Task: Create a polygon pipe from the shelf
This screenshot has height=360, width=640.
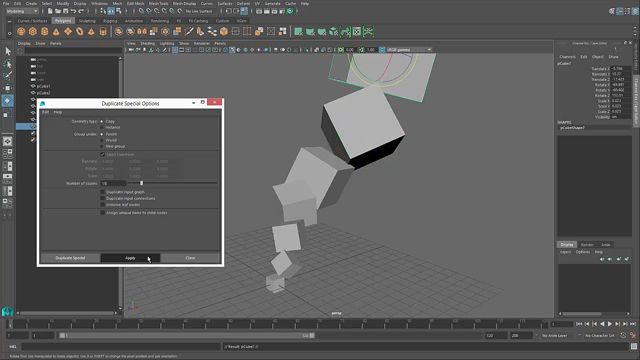Action: [x=103, y=31]
